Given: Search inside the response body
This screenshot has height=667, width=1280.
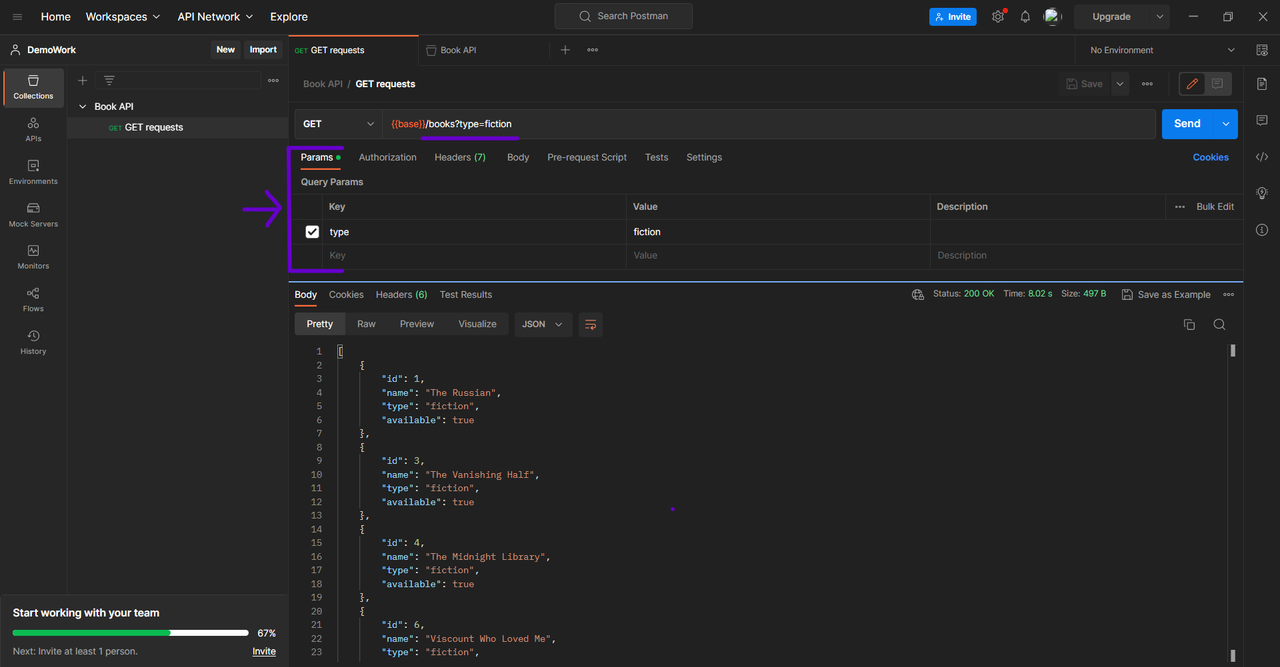Looking at the screenshot, I should [1219, 325].
